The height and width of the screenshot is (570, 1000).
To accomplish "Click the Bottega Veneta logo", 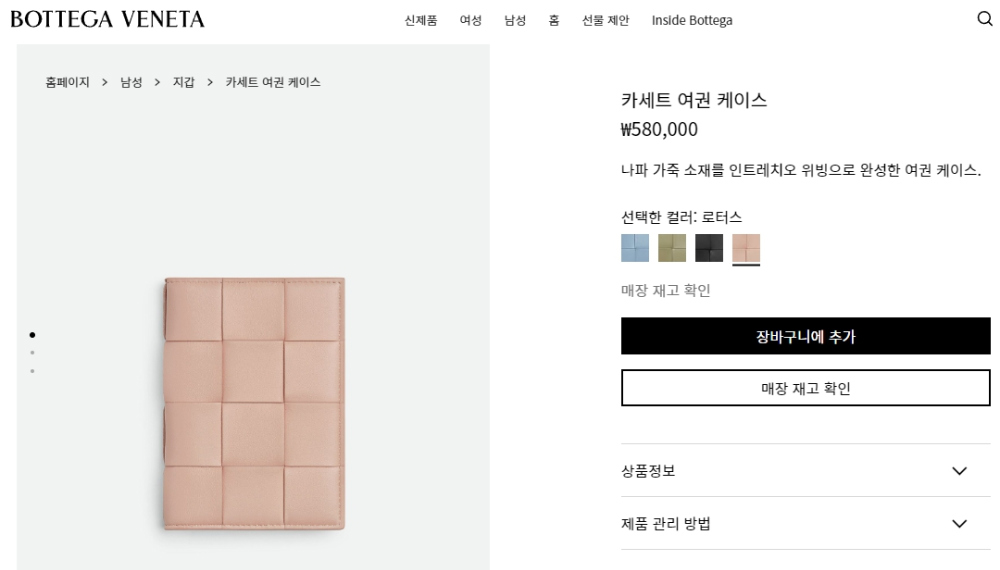I will tap(107, 20).
